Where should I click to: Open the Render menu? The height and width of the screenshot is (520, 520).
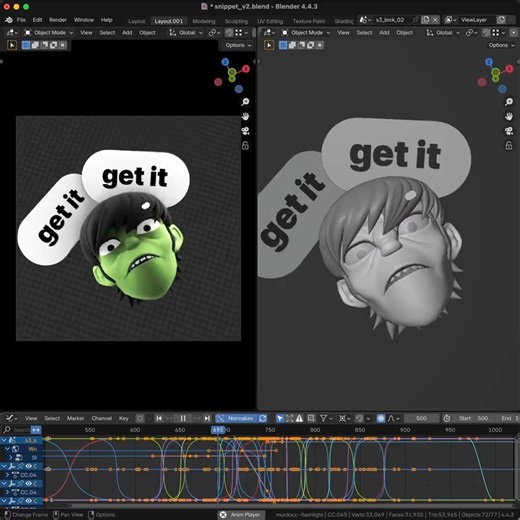click(x=58, y=20)
